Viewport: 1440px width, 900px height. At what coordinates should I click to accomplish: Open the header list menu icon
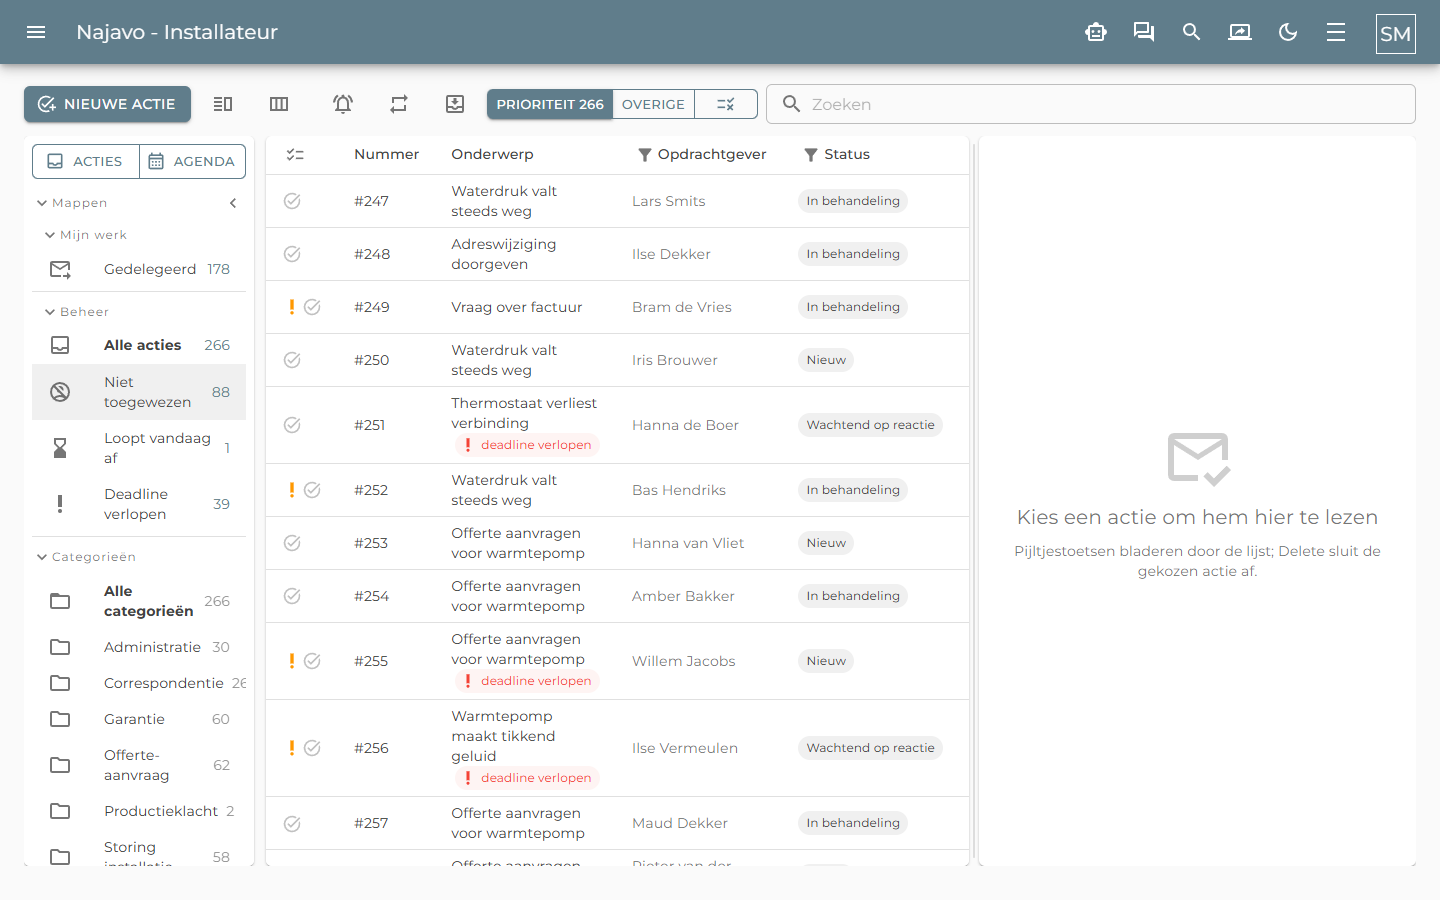(1336, 32)
